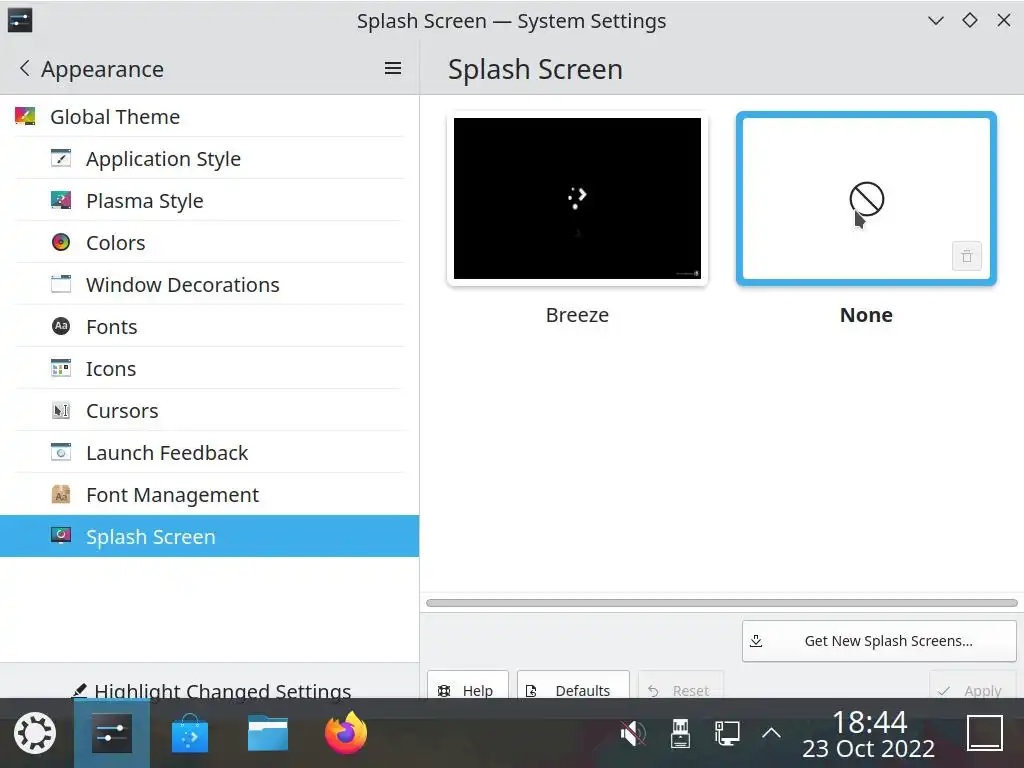This screenshot has height=768, width=1024.
Task: Click the show desktop icon
Action: click(x=985, y=733)
